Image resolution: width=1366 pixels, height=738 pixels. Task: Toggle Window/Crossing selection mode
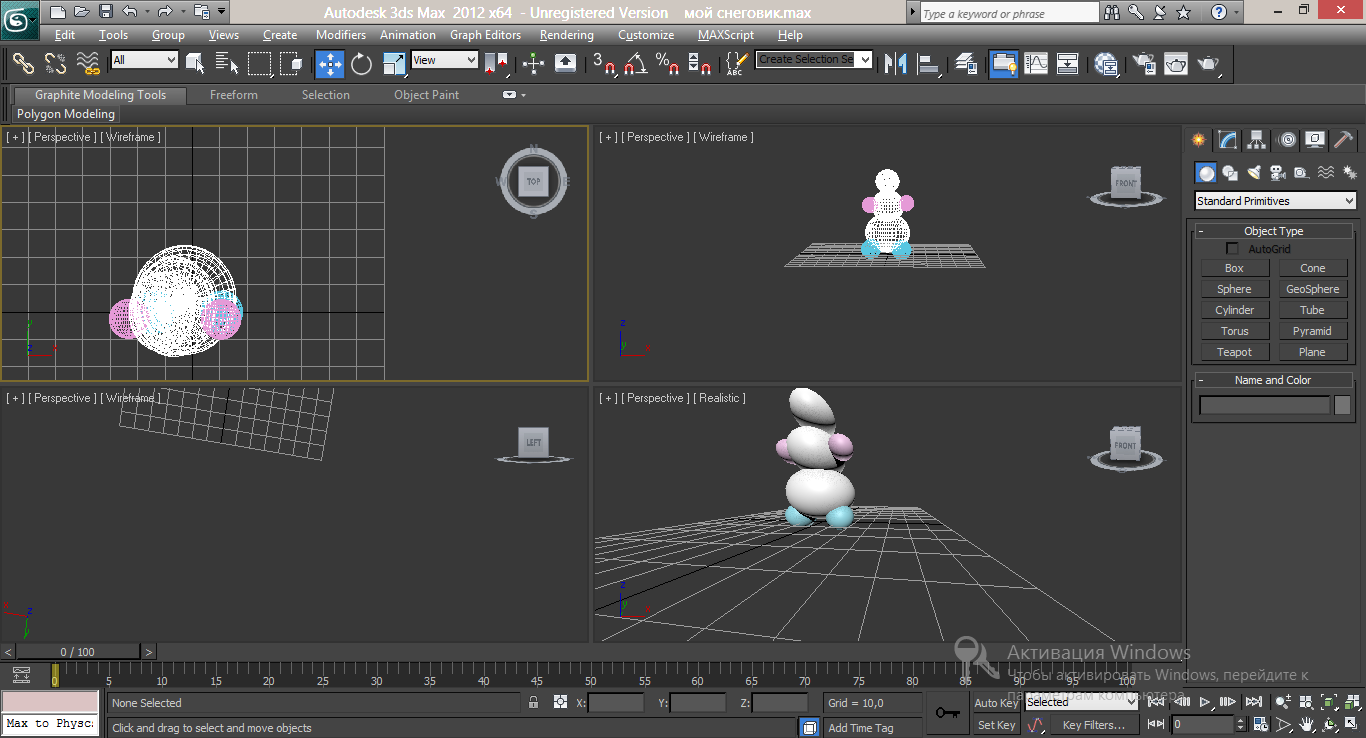[292, 64]
